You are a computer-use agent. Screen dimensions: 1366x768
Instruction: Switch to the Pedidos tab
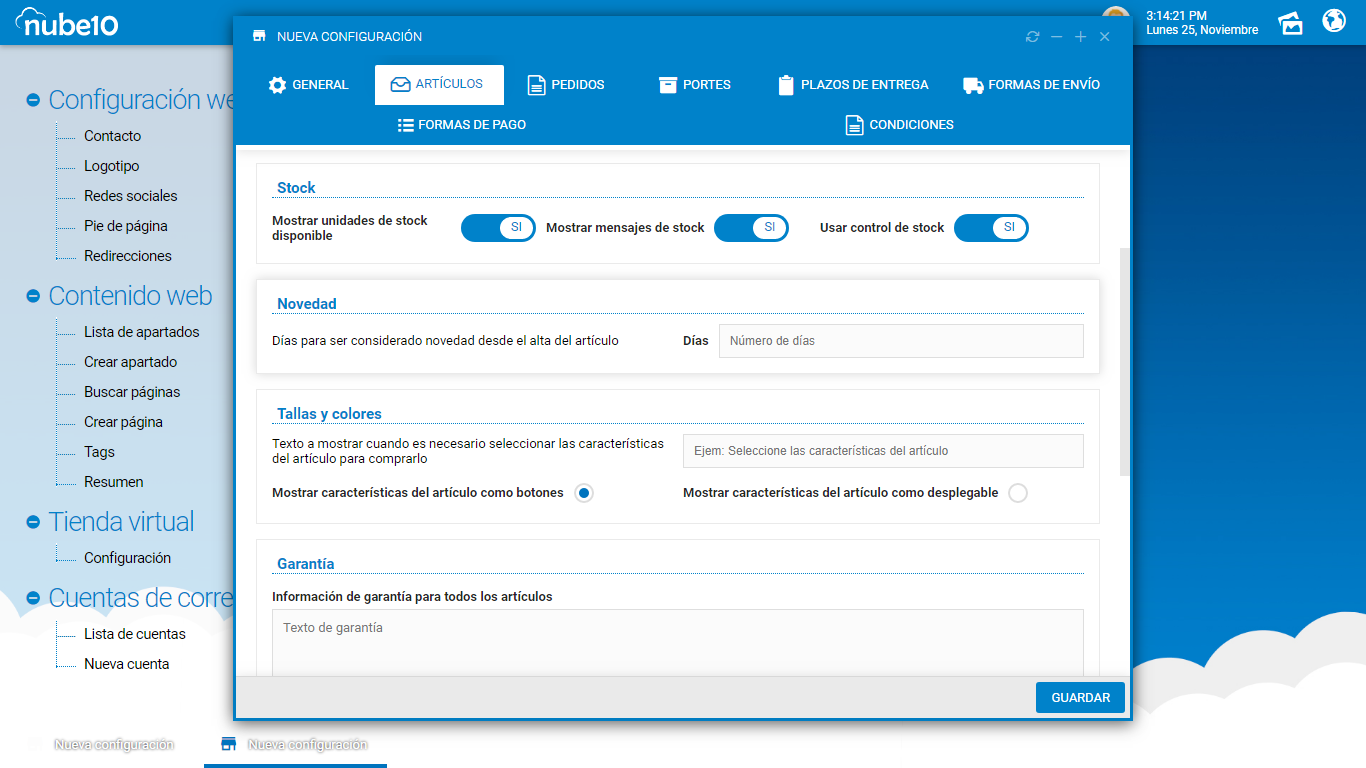(x=566, y=85)
